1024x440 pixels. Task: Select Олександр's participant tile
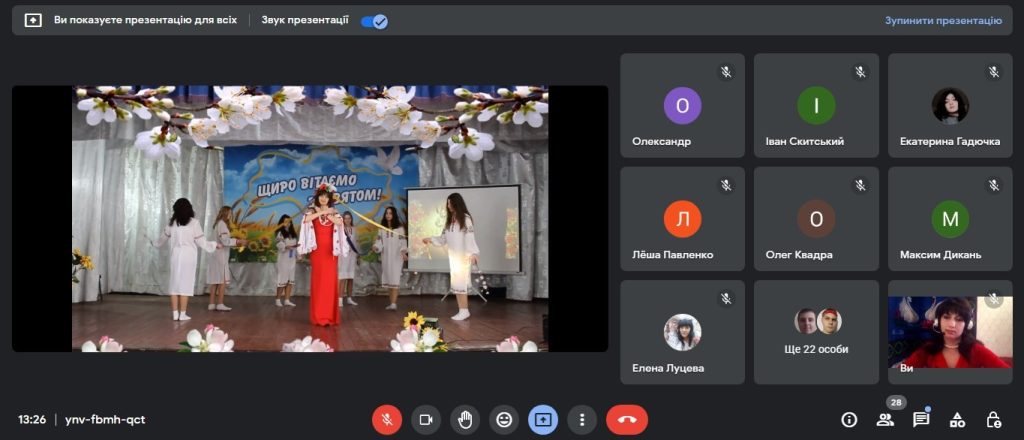click(x=682, y=105)
